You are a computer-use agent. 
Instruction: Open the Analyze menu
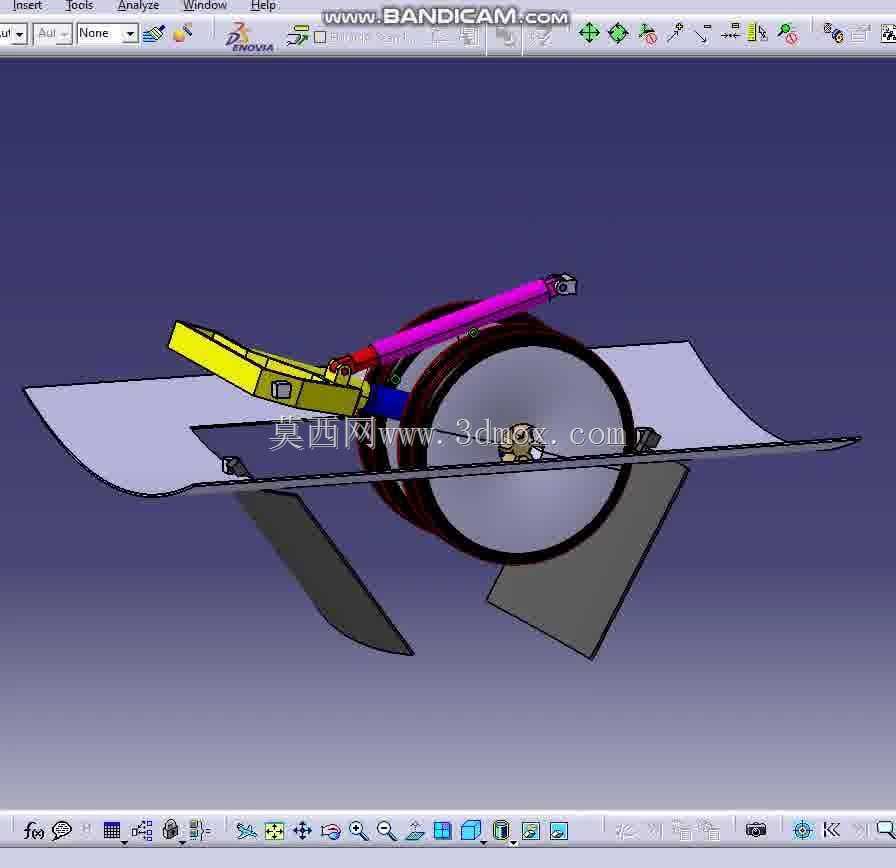pos(138,6)
